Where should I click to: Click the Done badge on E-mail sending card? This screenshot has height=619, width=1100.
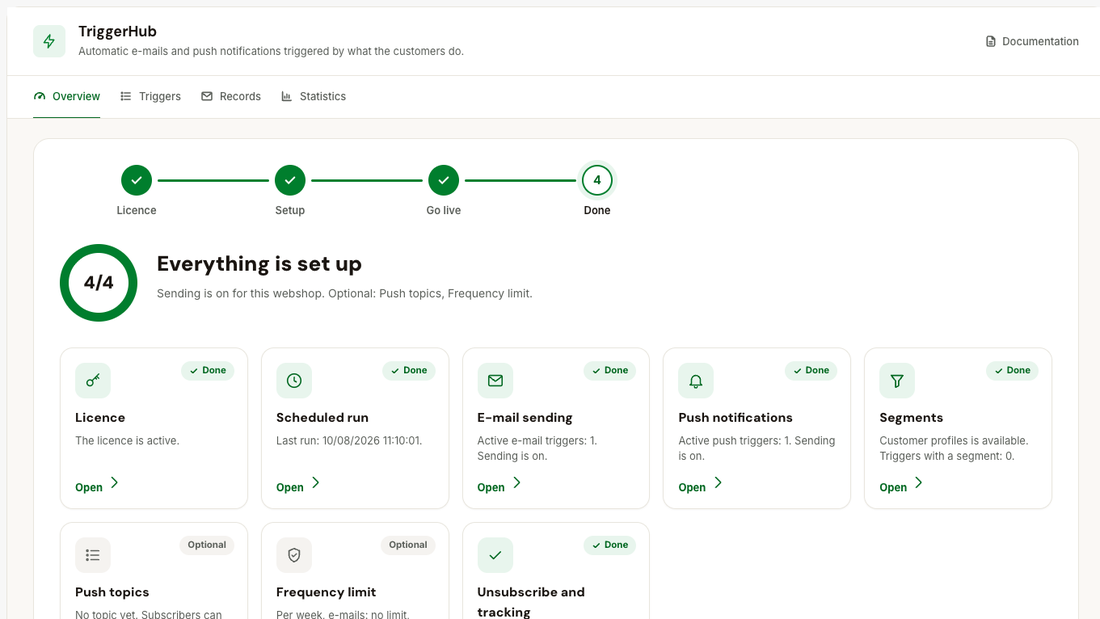coord(610,371)
